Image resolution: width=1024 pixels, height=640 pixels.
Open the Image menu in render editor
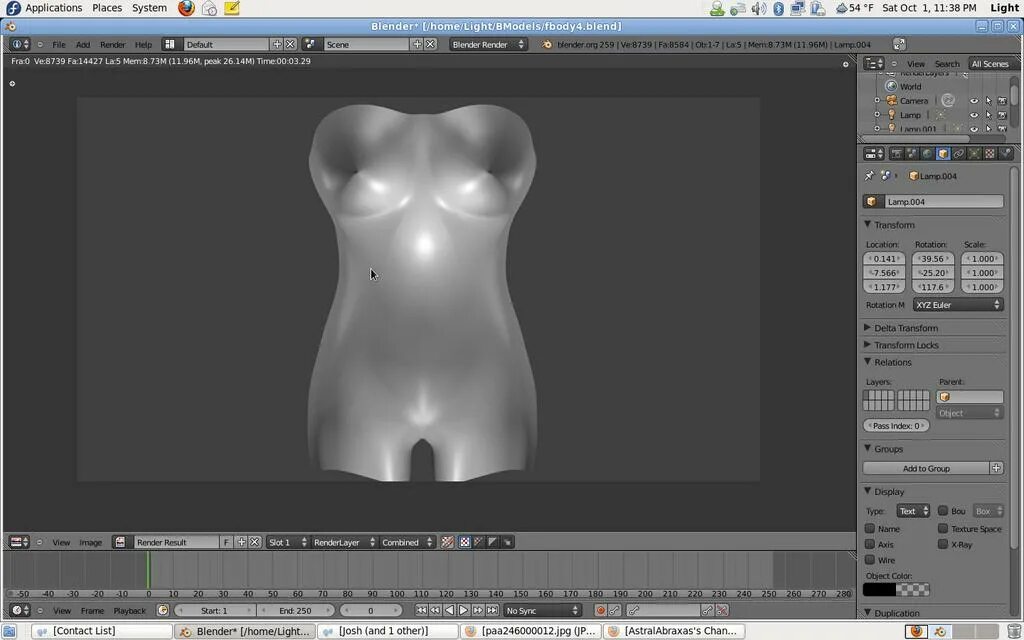tap(91, 542)
